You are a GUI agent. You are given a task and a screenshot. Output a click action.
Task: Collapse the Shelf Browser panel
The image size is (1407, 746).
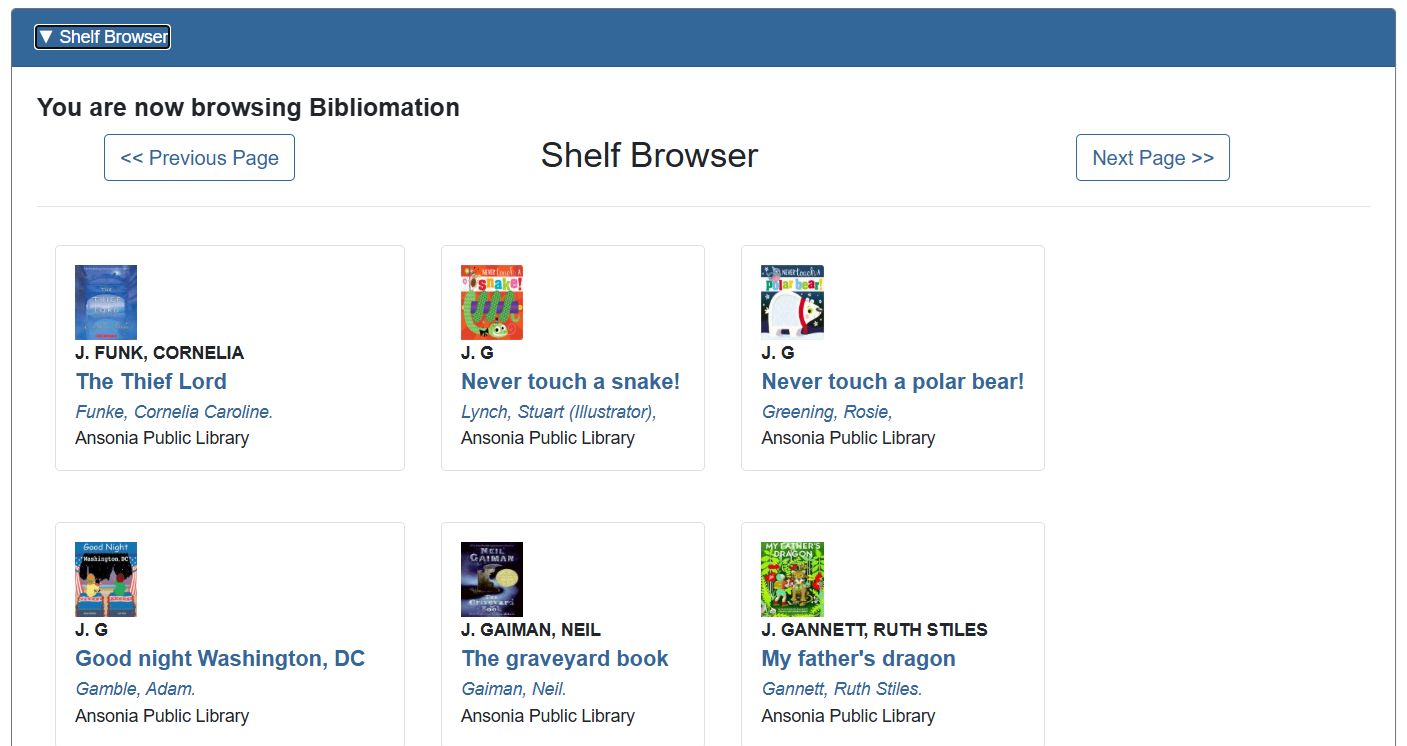click(x=101, y=36)
